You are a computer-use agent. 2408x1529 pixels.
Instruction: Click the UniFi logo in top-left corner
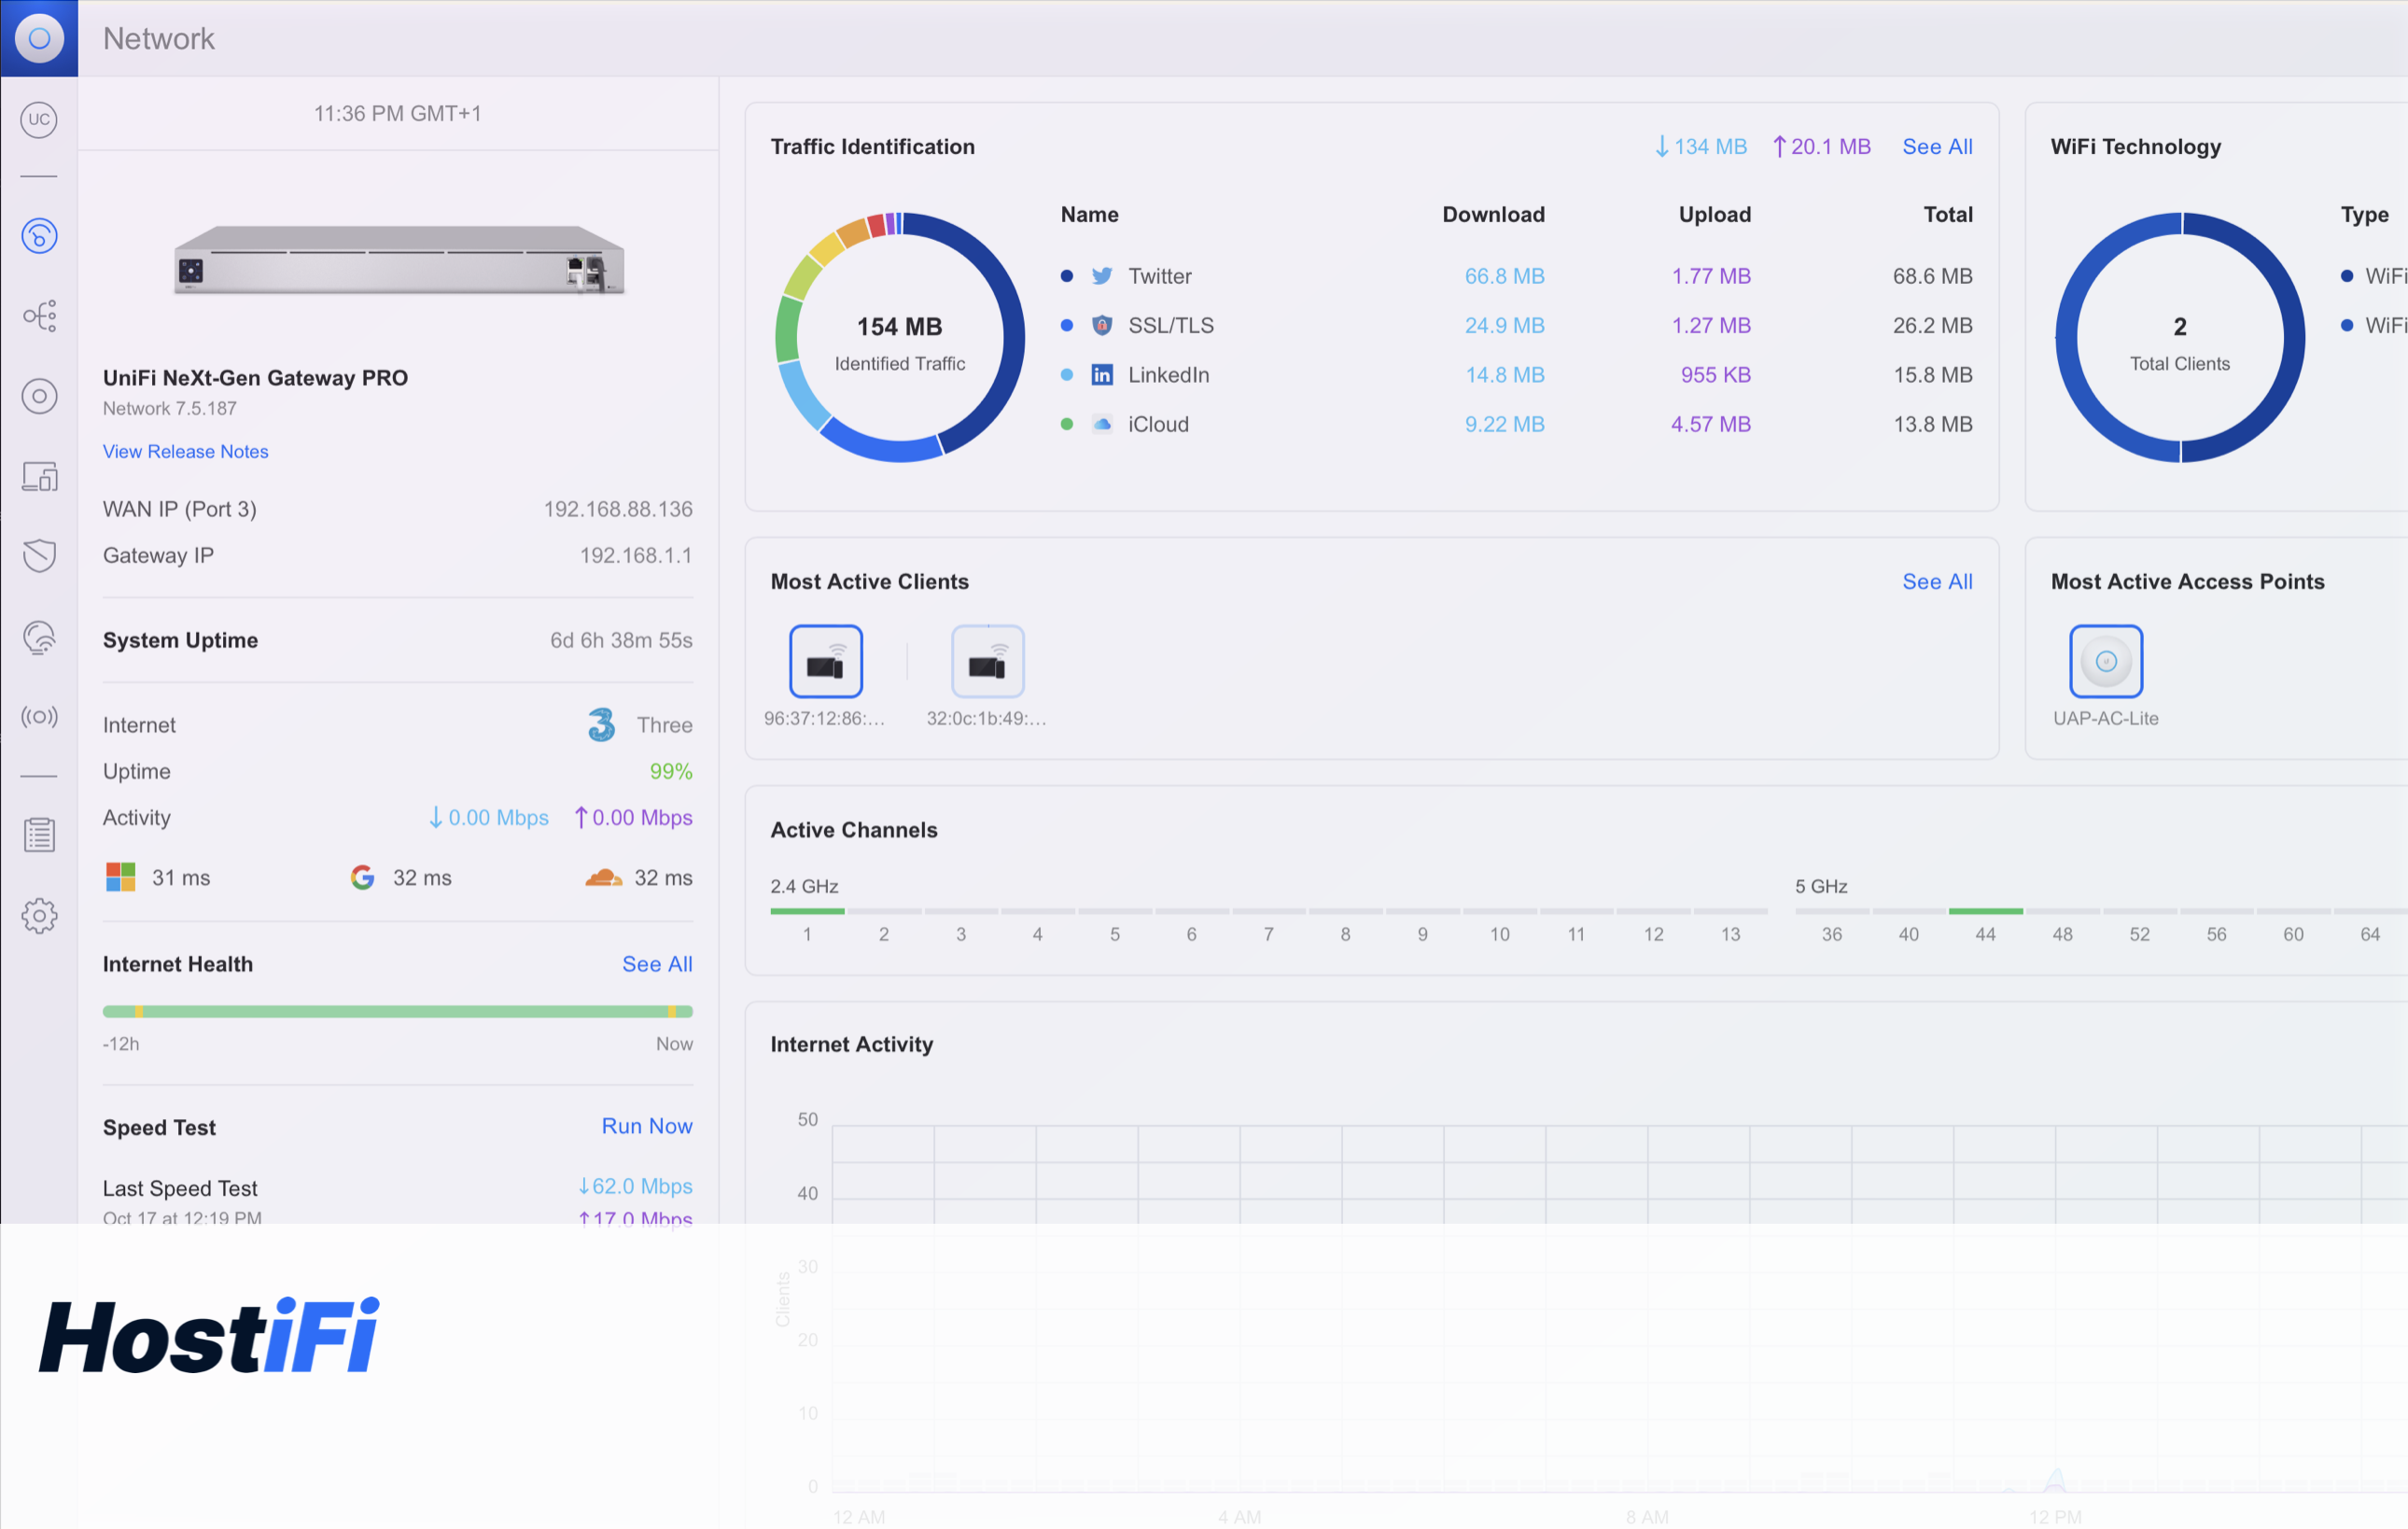(39, 38)
